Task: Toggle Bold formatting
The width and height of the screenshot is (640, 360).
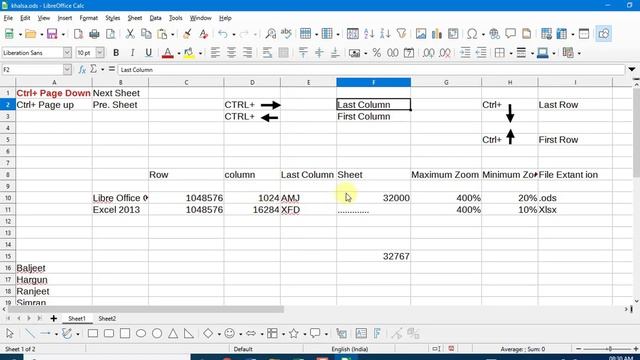Action: click(x=116, y=53)
